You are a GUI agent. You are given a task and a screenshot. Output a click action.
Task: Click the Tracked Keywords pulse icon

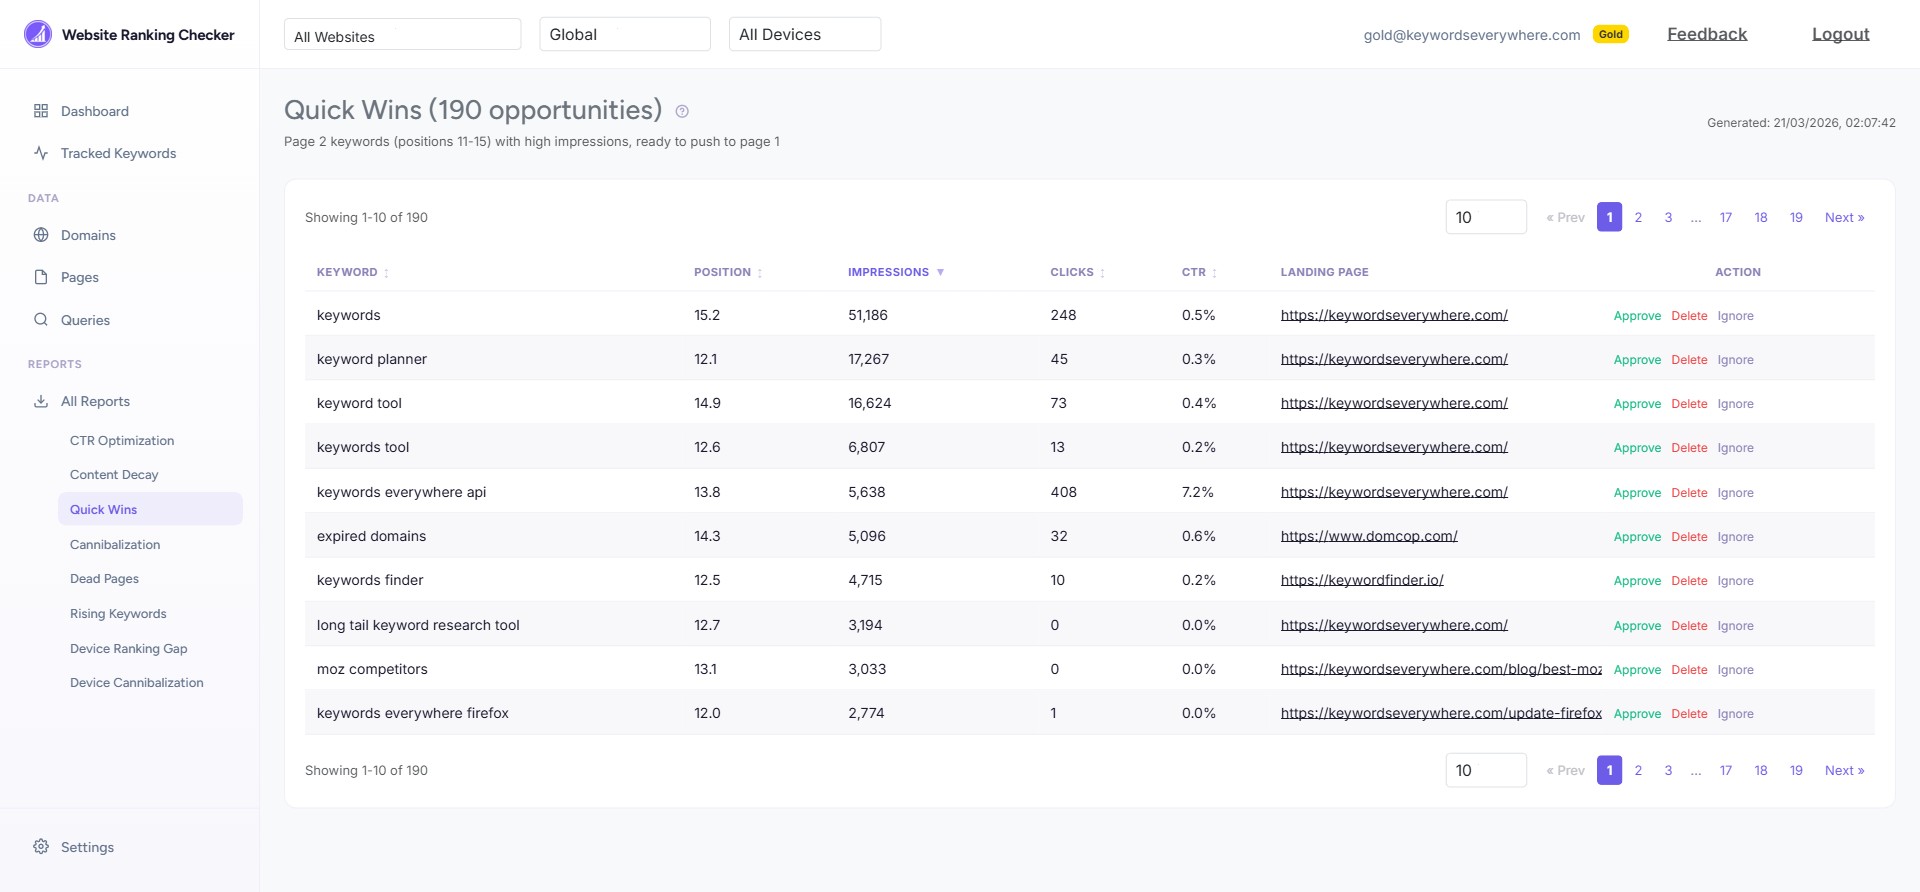(41, 153)
